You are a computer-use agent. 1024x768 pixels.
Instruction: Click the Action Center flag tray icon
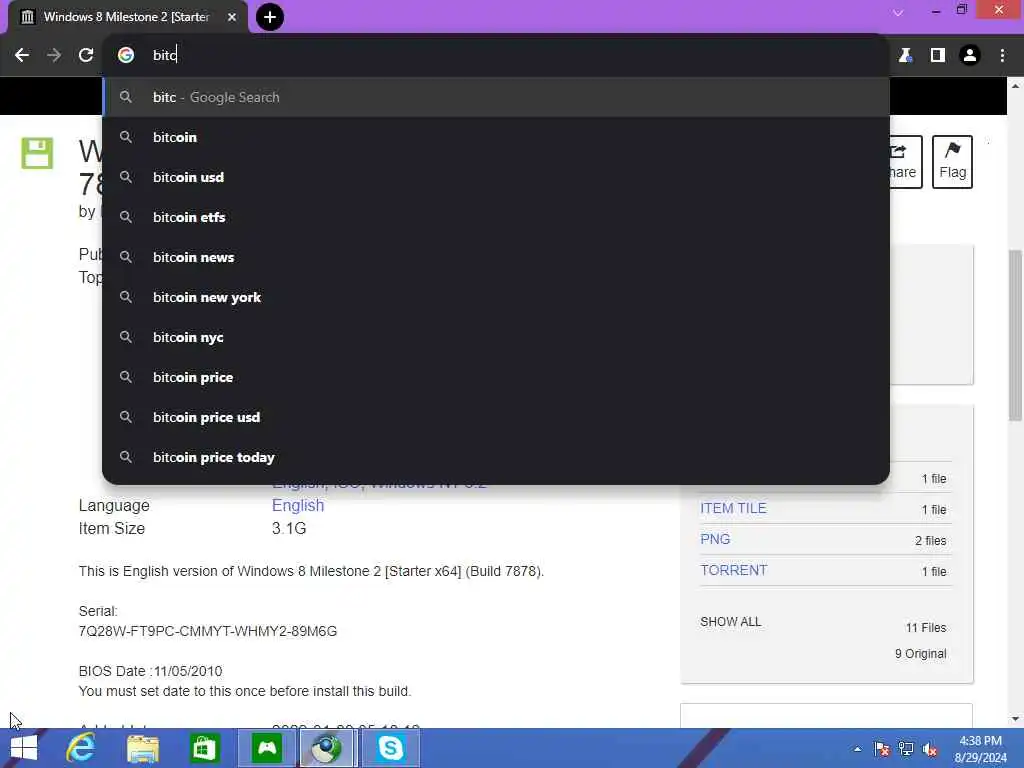click(882, 749)
